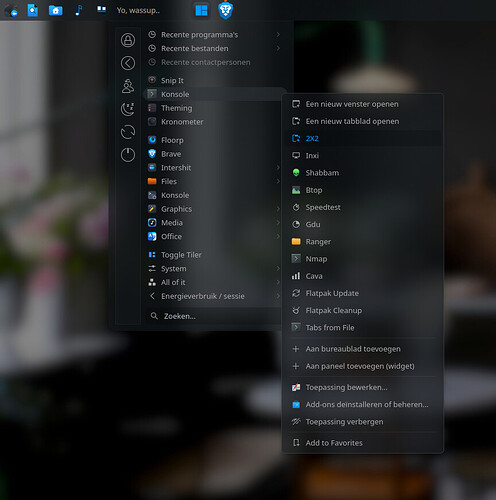Click the Zoeken... search field
The width and height of the screenshot is (496, 500).
click(x=213, y=316)
